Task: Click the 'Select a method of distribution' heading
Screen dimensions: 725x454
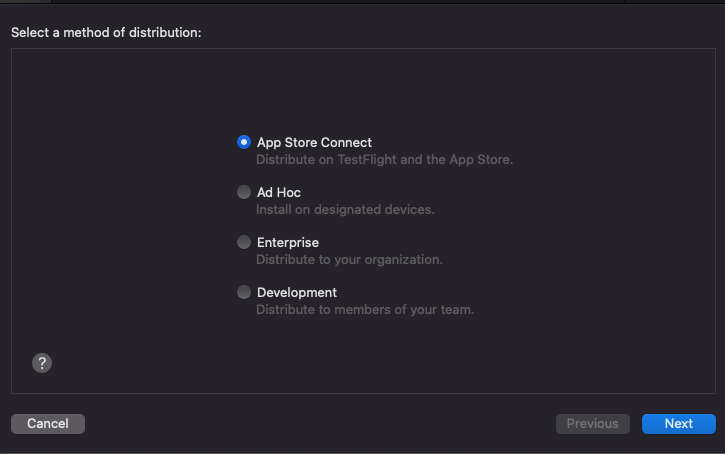Action: 106,33
